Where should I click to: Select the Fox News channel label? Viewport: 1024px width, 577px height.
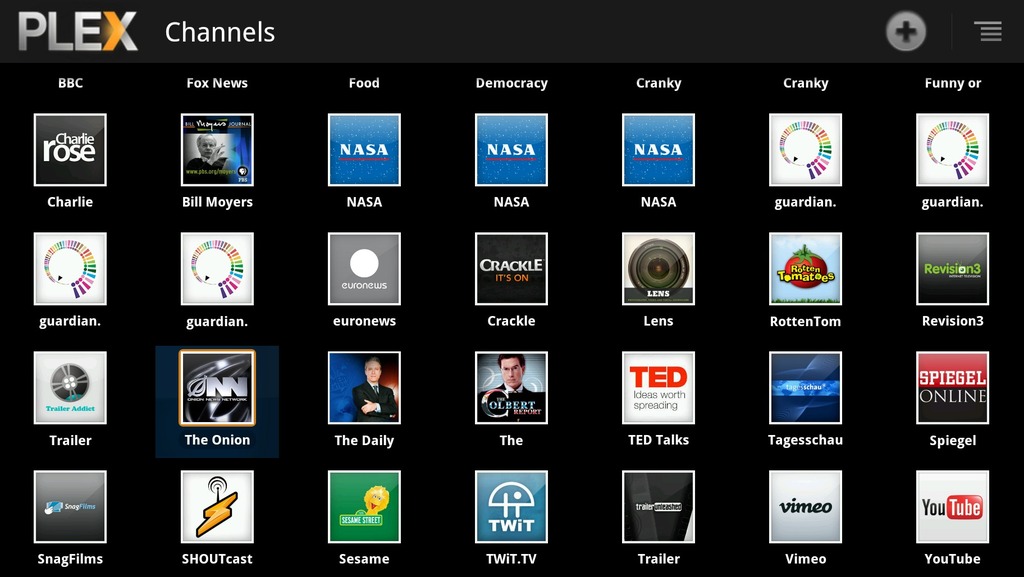click(217, 83)
